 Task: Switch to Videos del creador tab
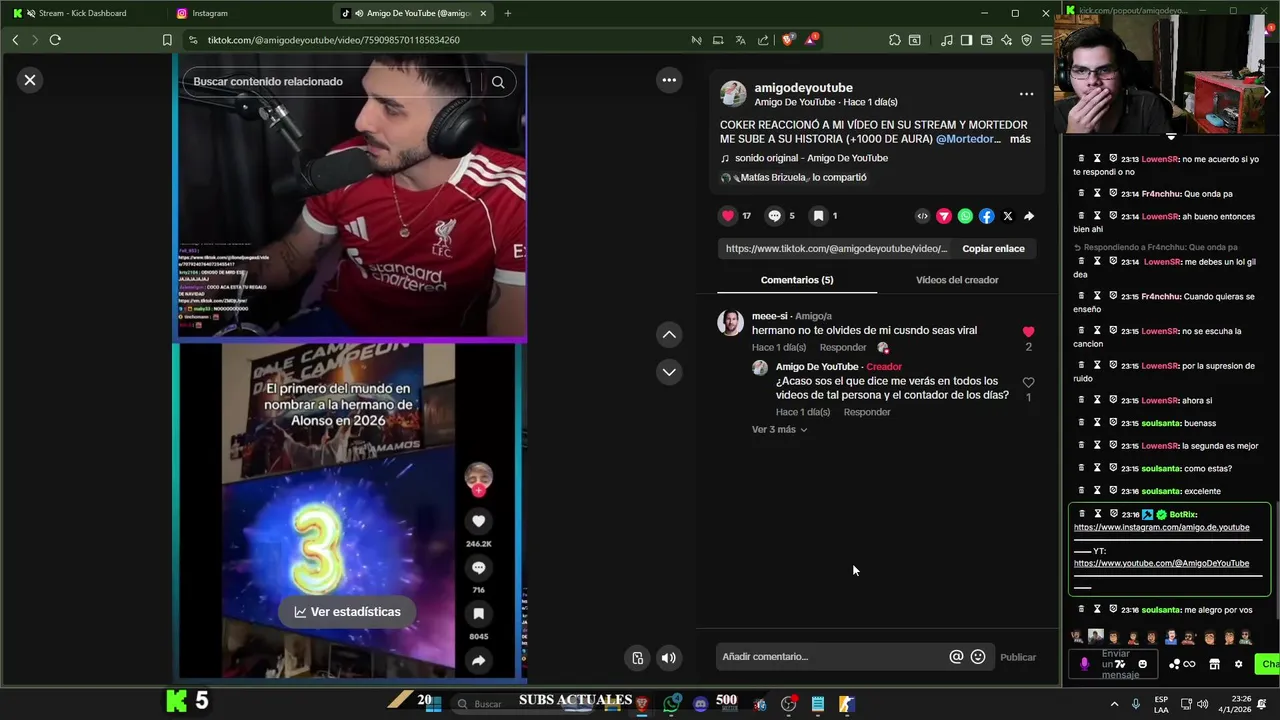pos(957,280)
